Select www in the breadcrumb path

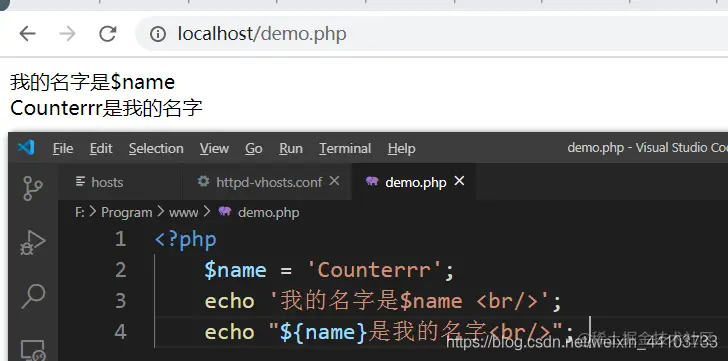click(x=183, y=213)
